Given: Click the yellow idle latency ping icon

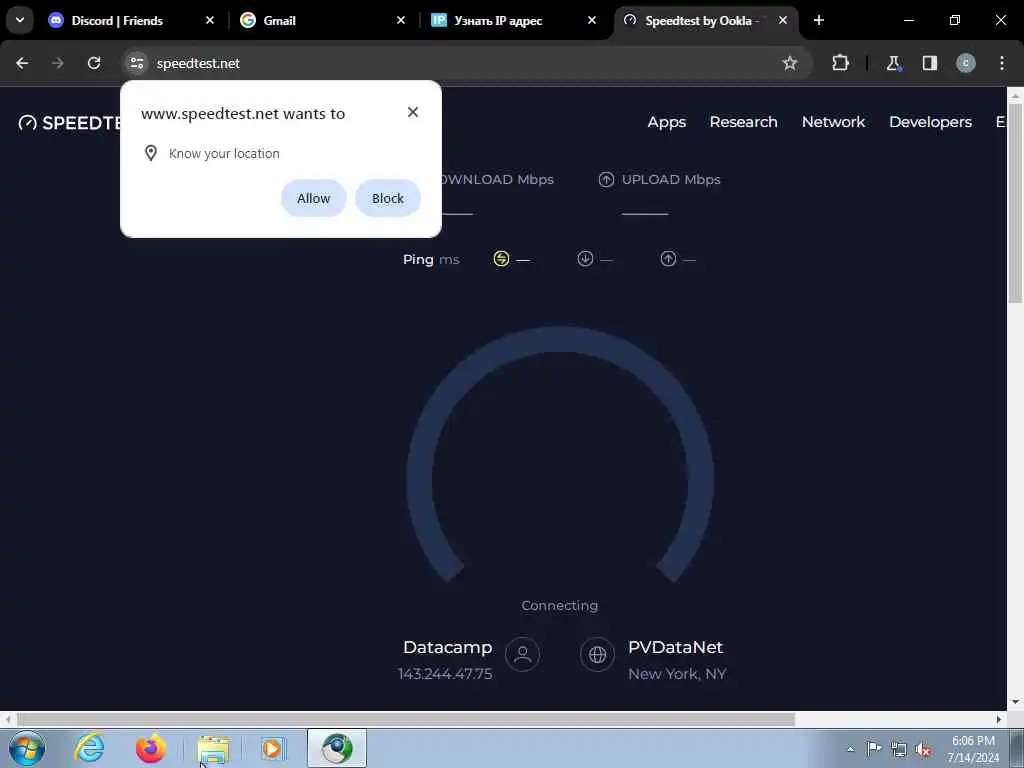Looking at the screenshot, I should (x=501, y=259).
